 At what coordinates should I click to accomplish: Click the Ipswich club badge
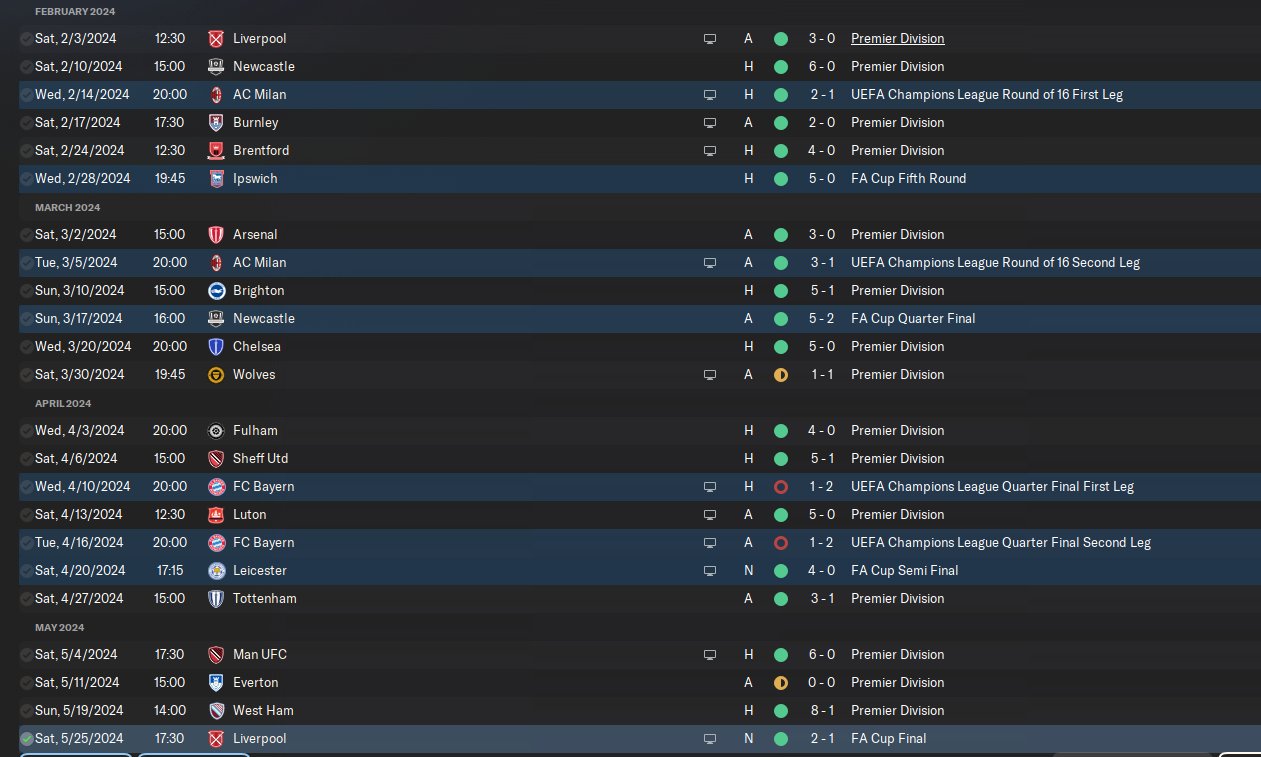[215, 179]
